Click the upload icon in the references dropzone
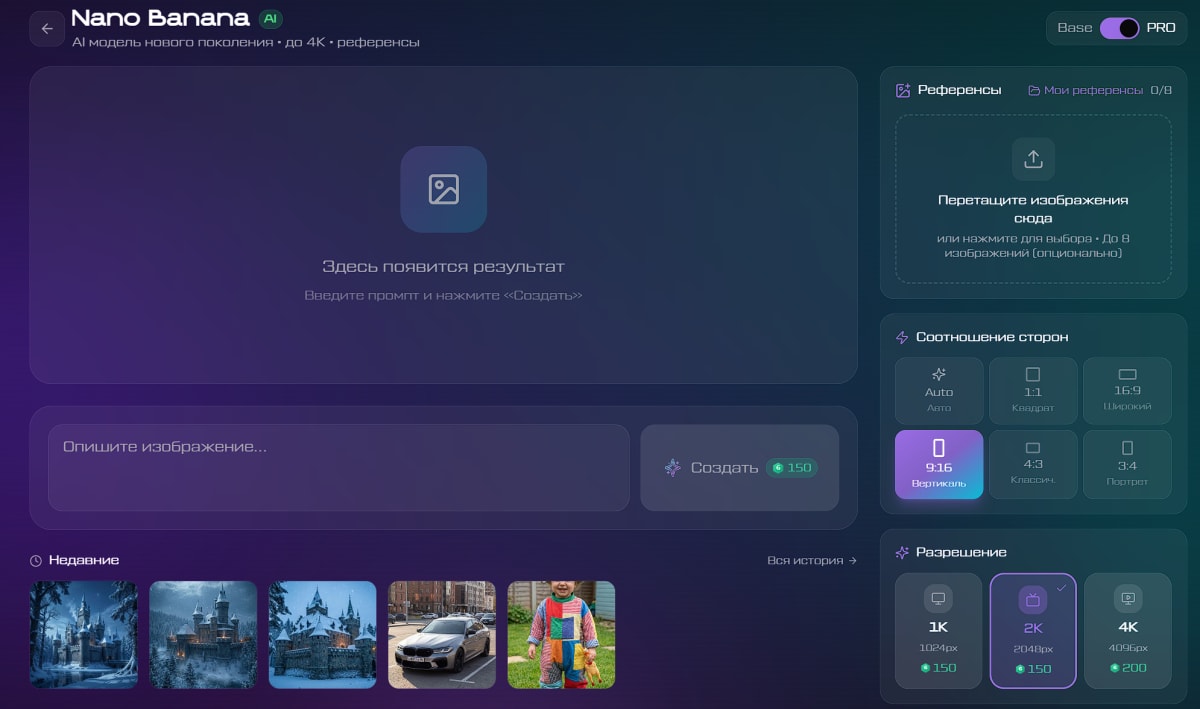The image size is (1200, 709). click(x=1032, y=159)
